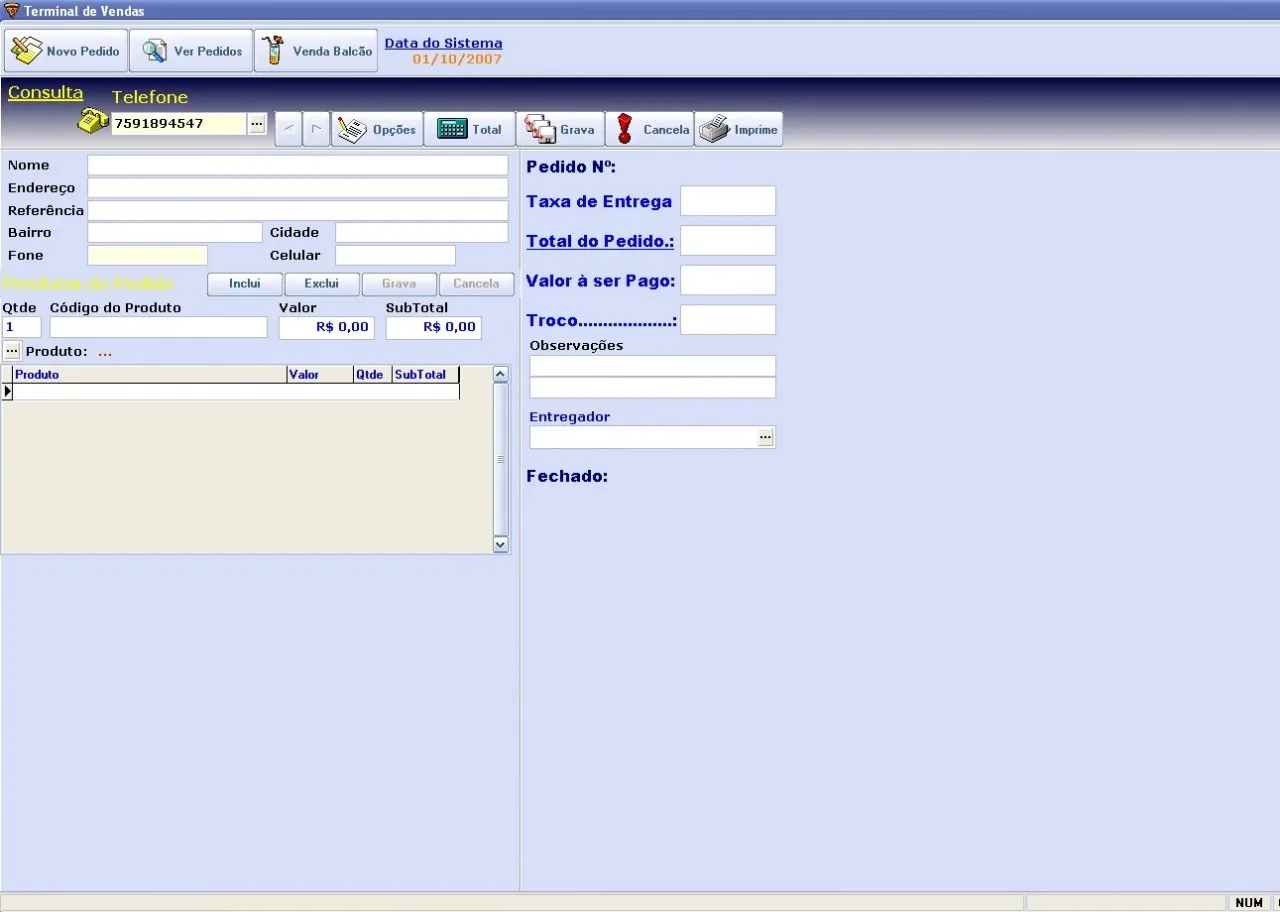Image resolution: width=1280 pixels, height=912 pixels.
Task: Click the Taxa de Entrega field
Action: tap(728, 201)
